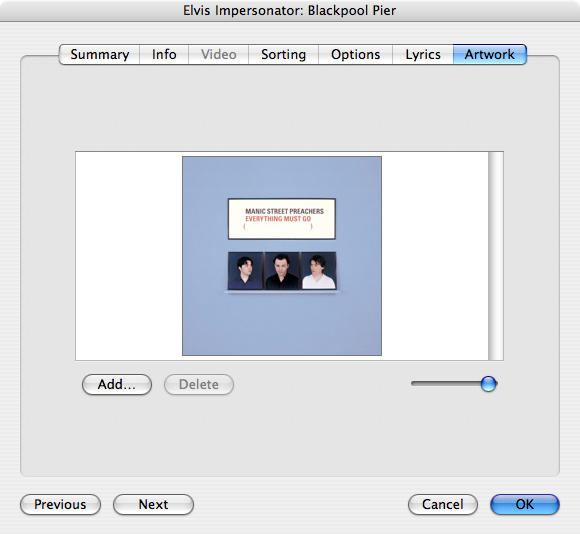Confirm changes with OK

click(x=525, y=504)
